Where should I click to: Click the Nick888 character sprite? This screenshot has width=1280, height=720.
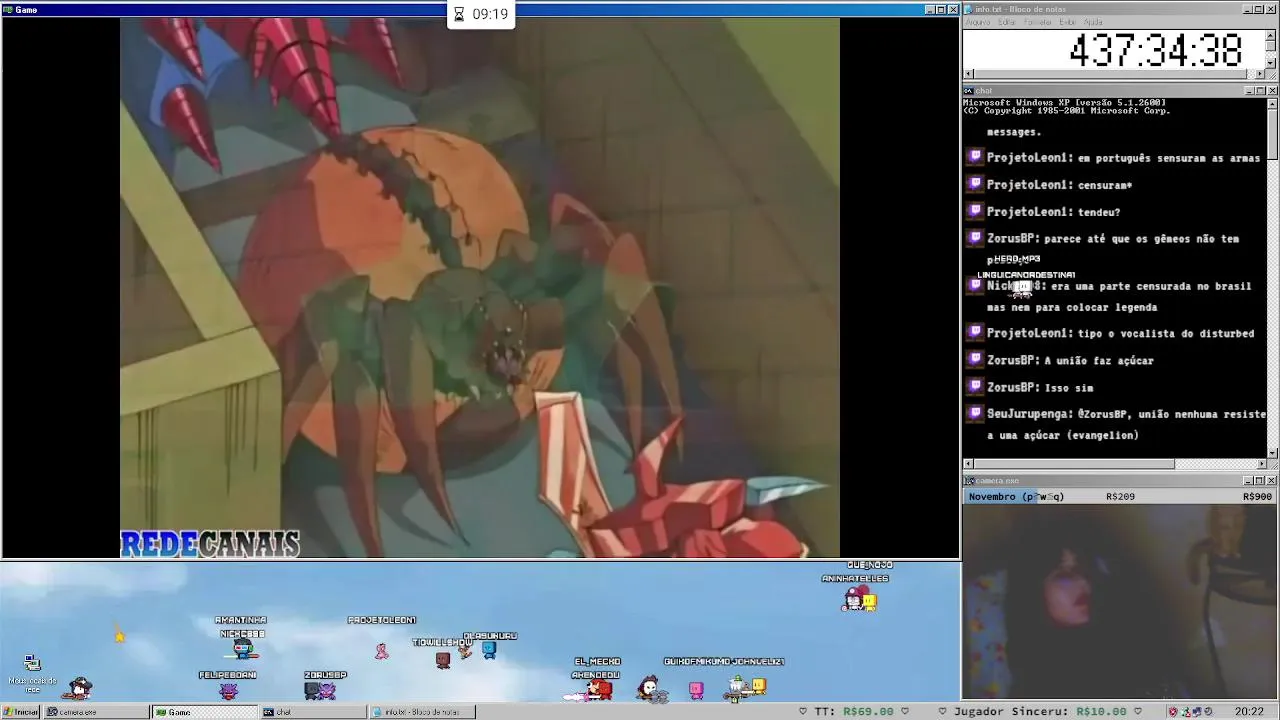[x=243, y=649]
